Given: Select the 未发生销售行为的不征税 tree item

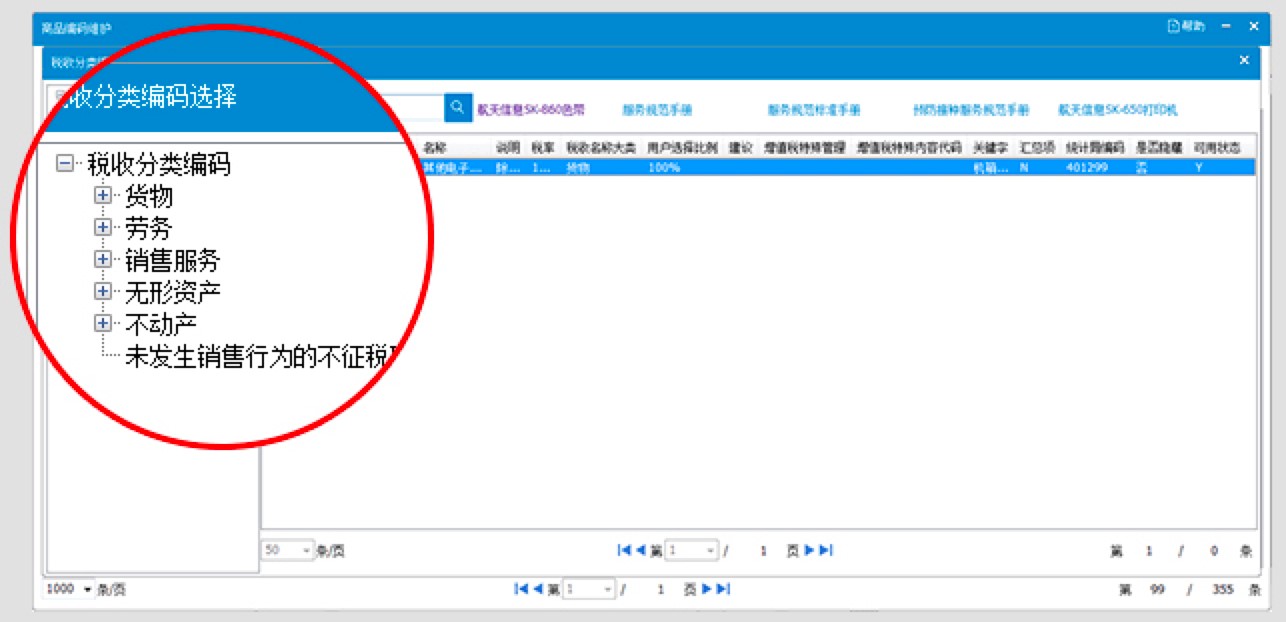Looking at the screenshot, I should 262,357.
